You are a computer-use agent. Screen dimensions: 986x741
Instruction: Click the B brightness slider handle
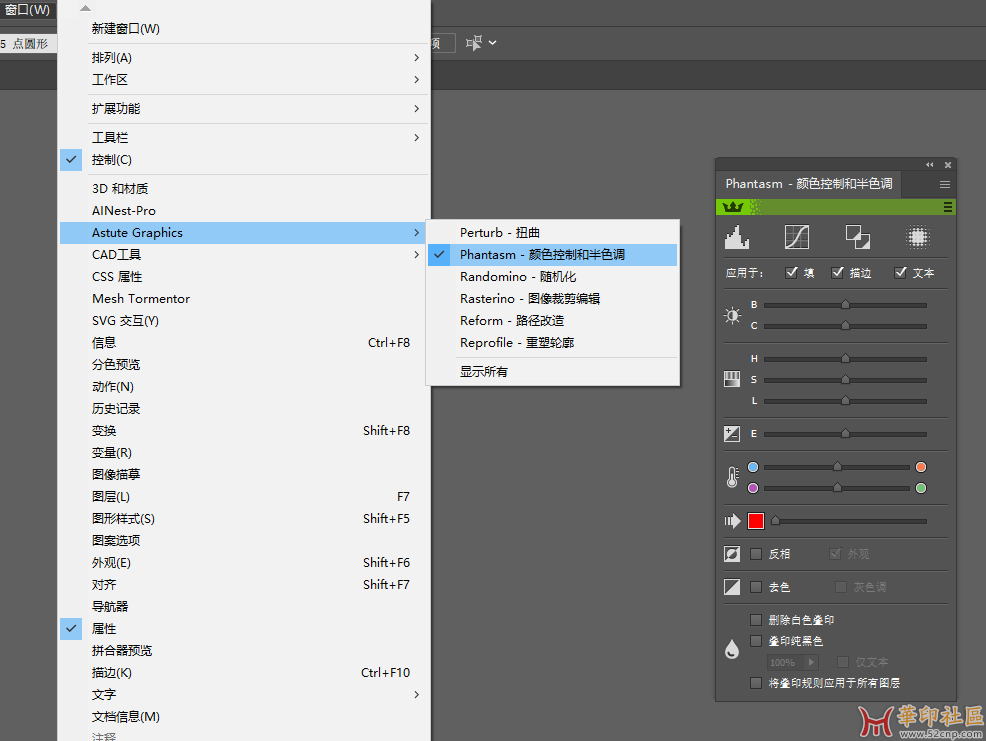click(x=845, y=304)
